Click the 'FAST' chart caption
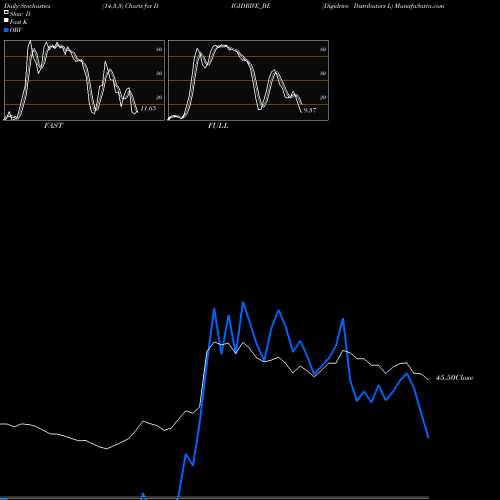500x500 pixels. point(53,126)
